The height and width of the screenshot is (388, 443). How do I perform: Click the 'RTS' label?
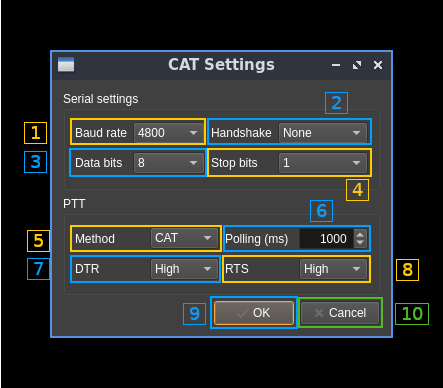237,269
